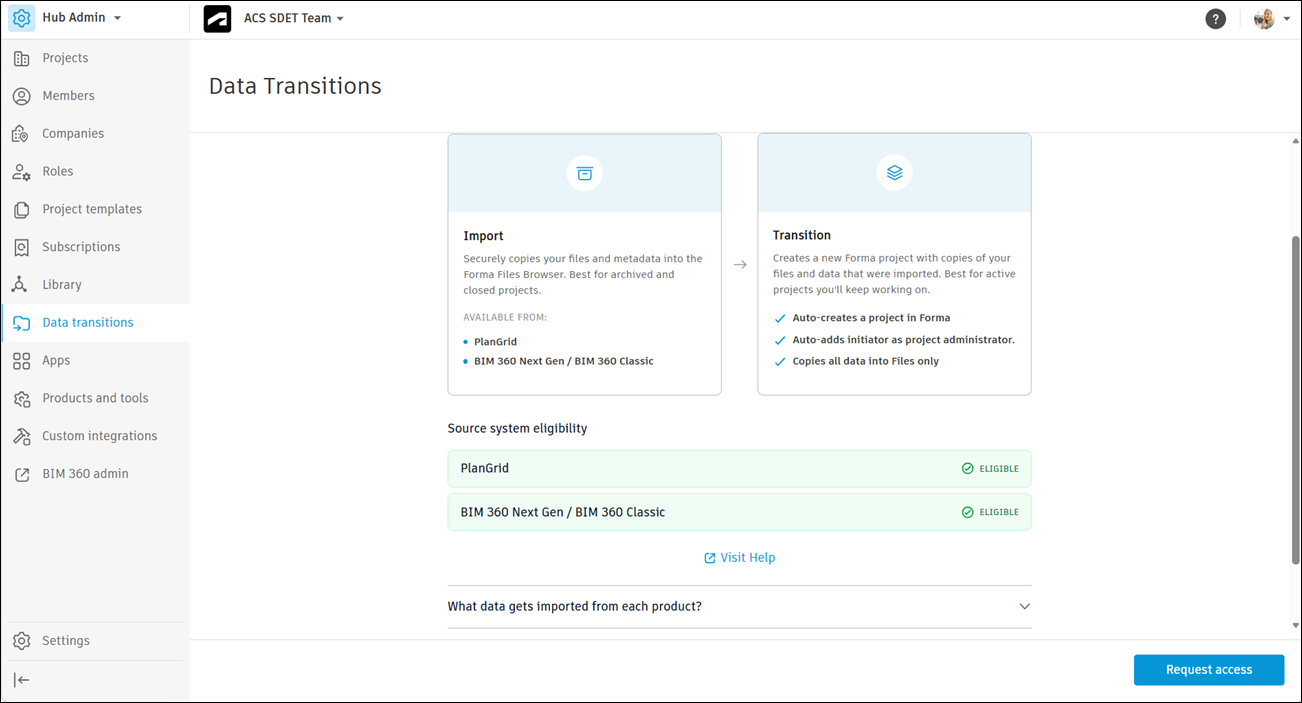Click the Products and tools icon
Image resolution: width=1302 pixels, height=703 pixels.
click(21, 399)
